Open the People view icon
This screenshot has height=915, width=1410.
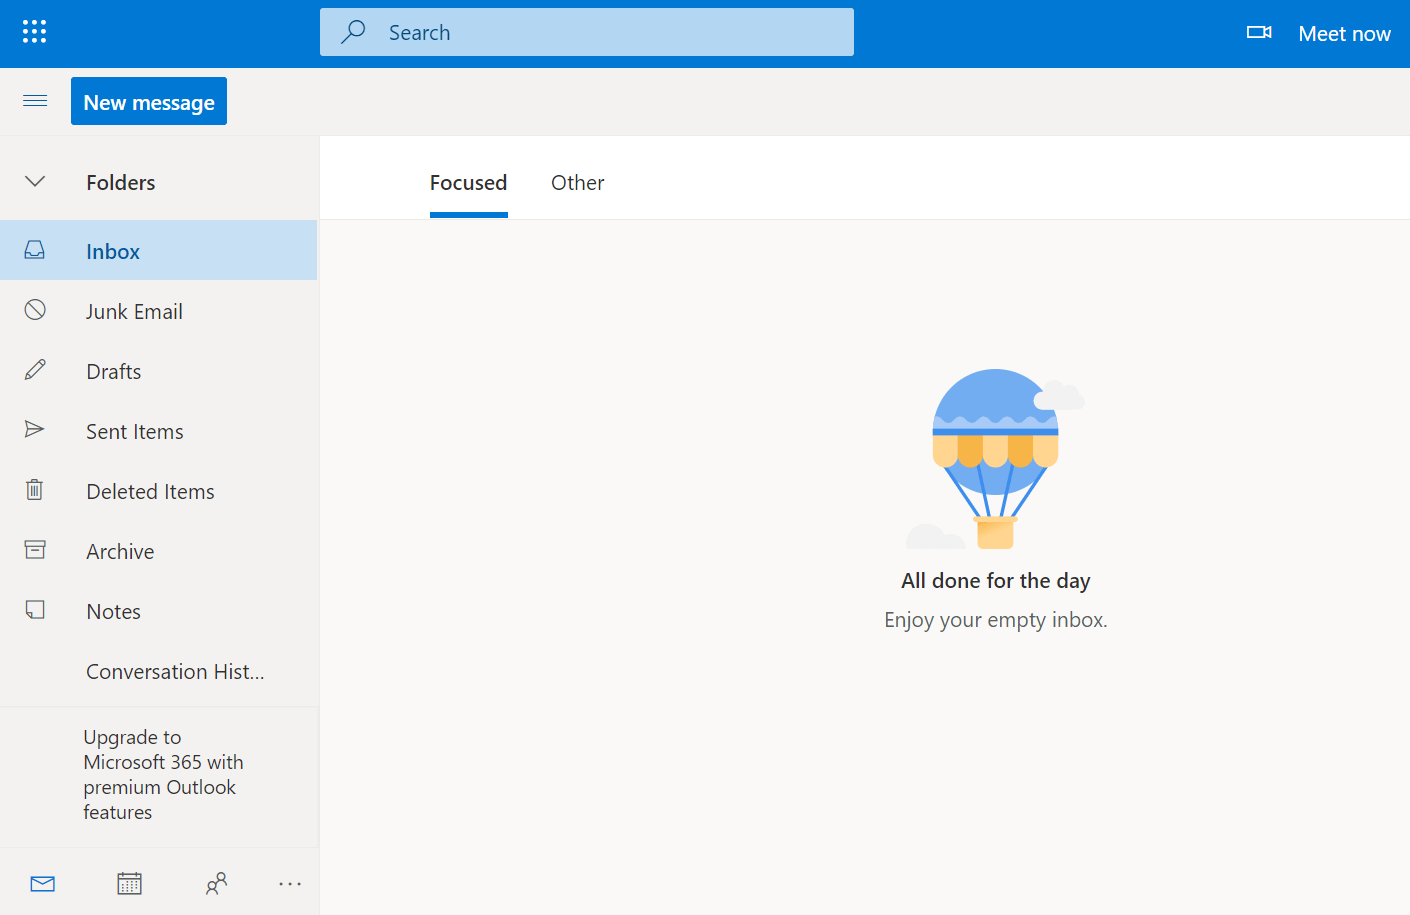click(217, 883)
